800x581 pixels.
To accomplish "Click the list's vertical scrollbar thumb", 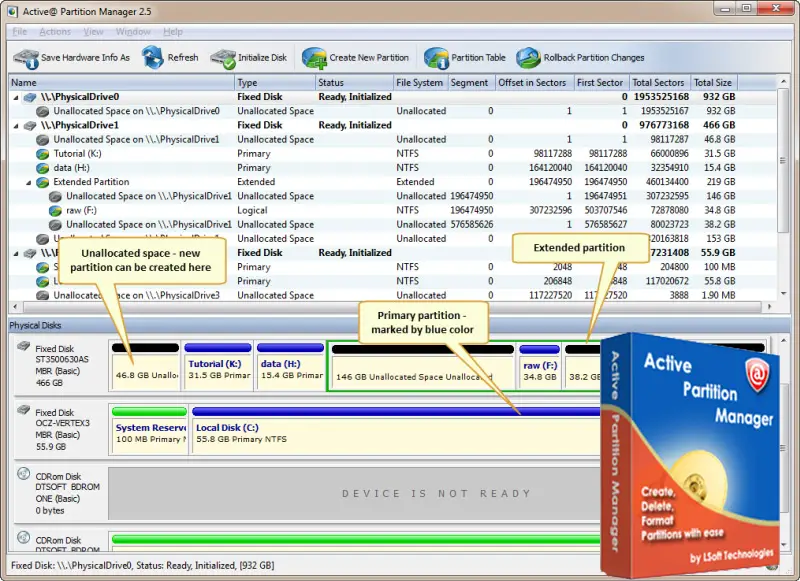I will tap(783, 160).
